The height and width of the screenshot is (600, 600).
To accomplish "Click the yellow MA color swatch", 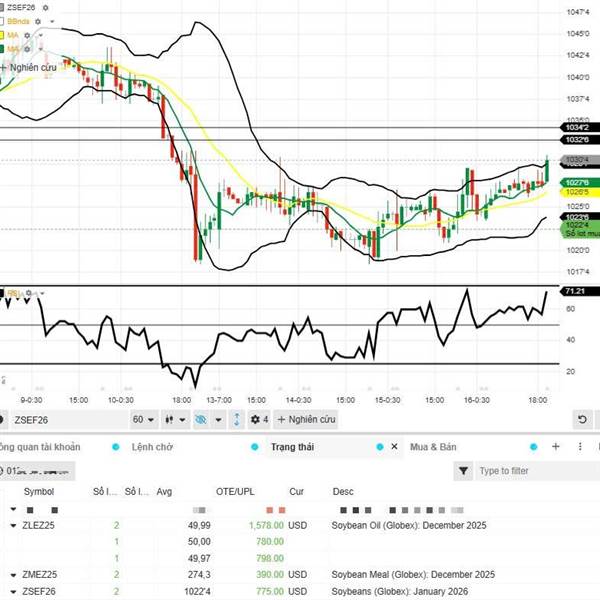I will (4, 34).
